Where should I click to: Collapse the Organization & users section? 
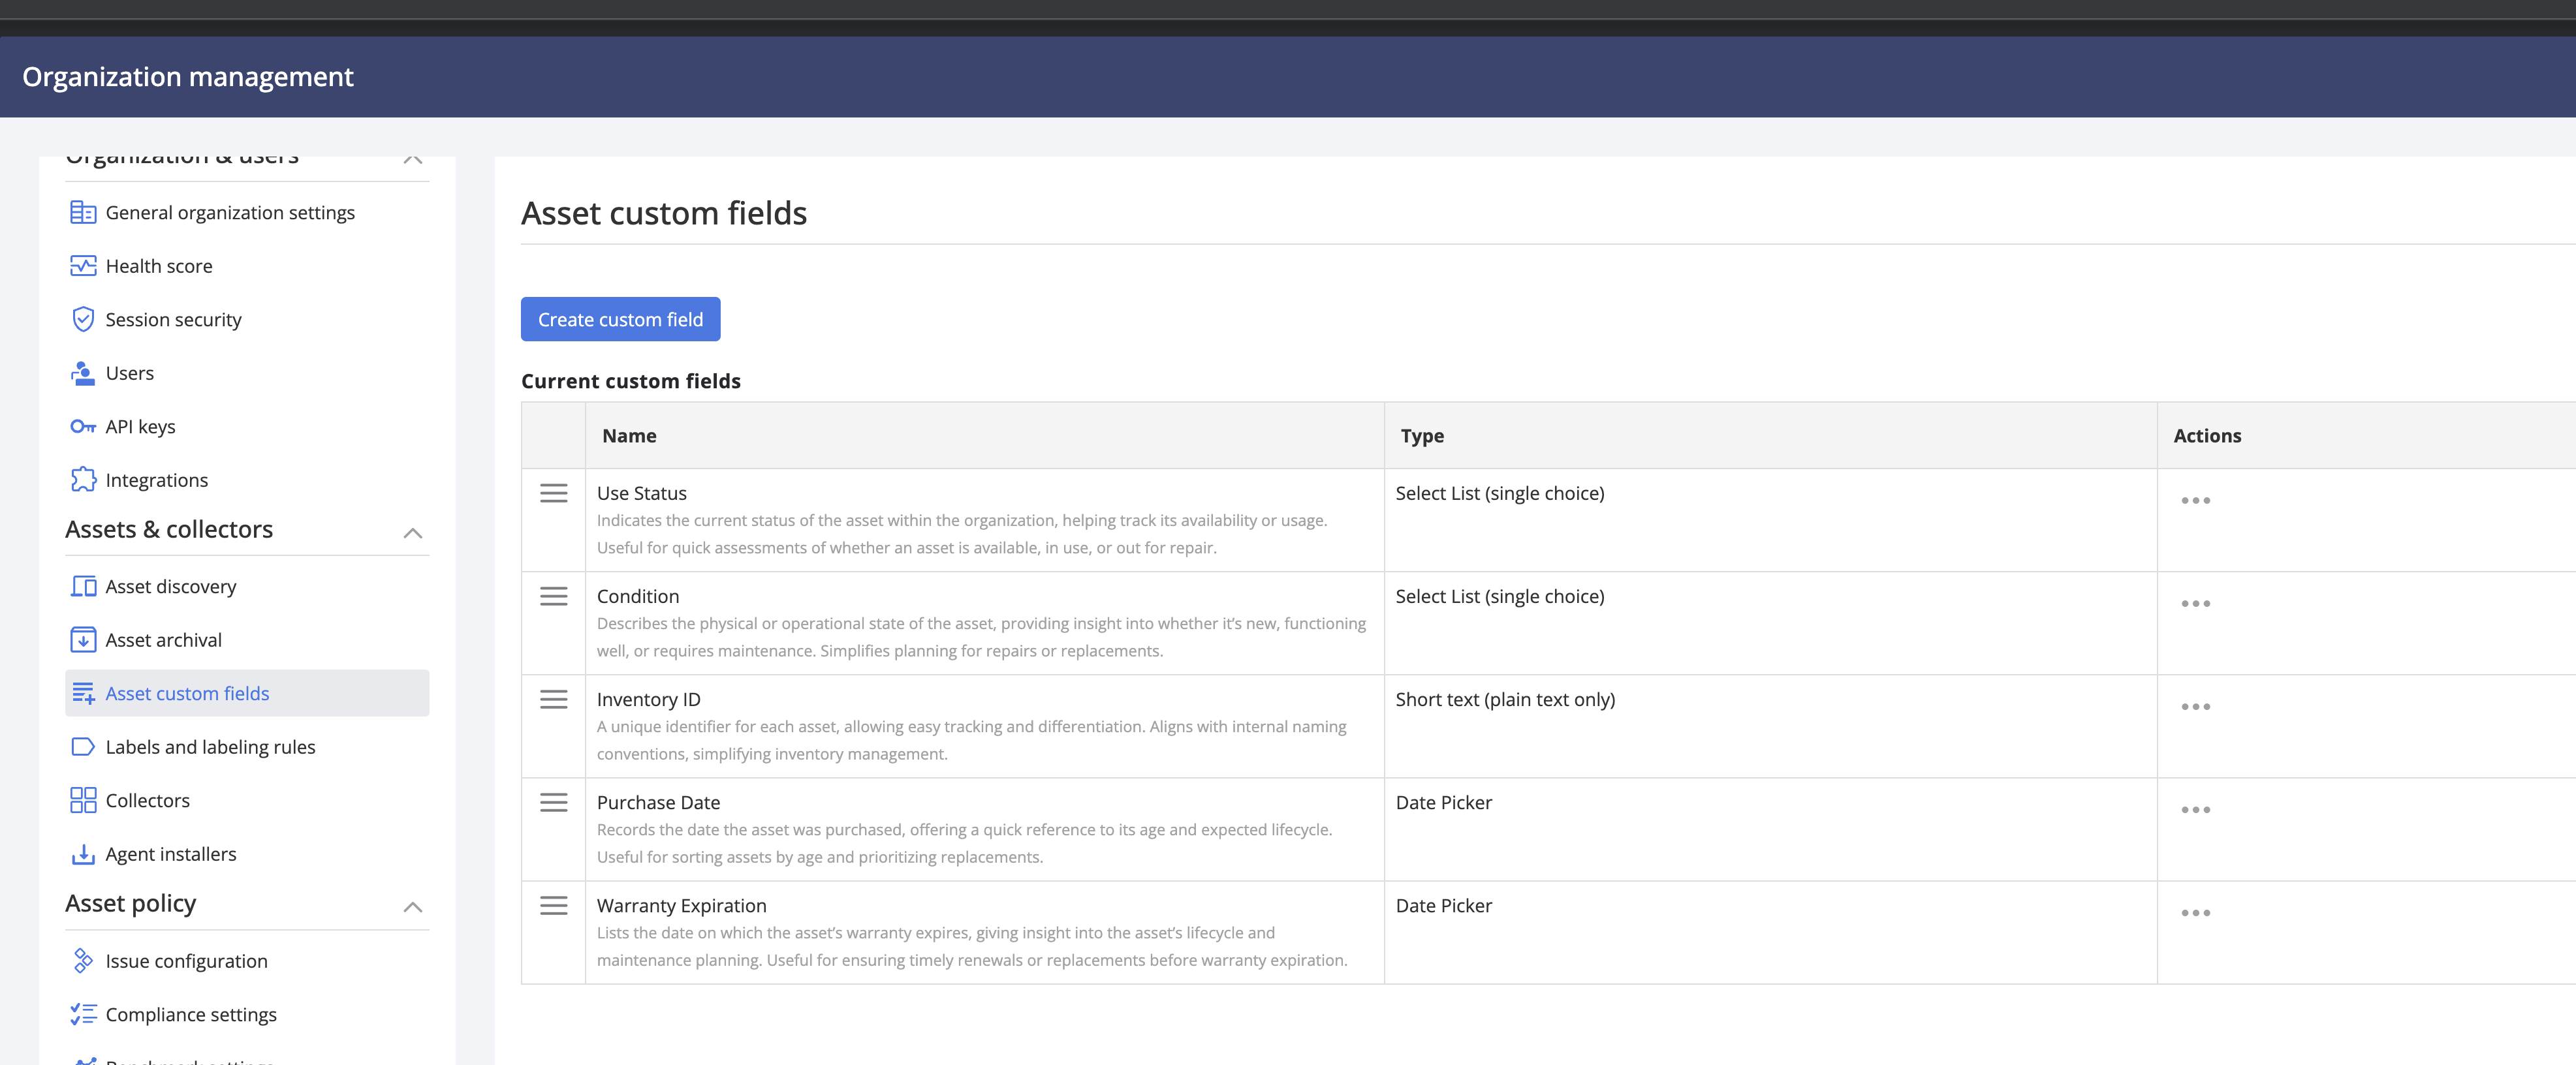tap(412, 159)
